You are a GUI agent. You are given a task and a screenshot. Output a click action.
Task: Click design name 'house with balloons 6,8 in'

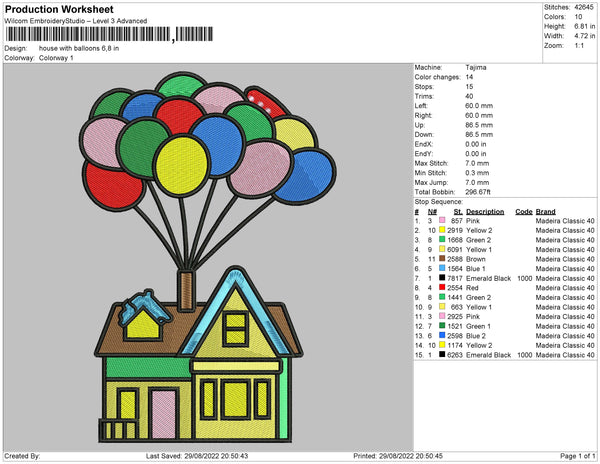point(79,49)
